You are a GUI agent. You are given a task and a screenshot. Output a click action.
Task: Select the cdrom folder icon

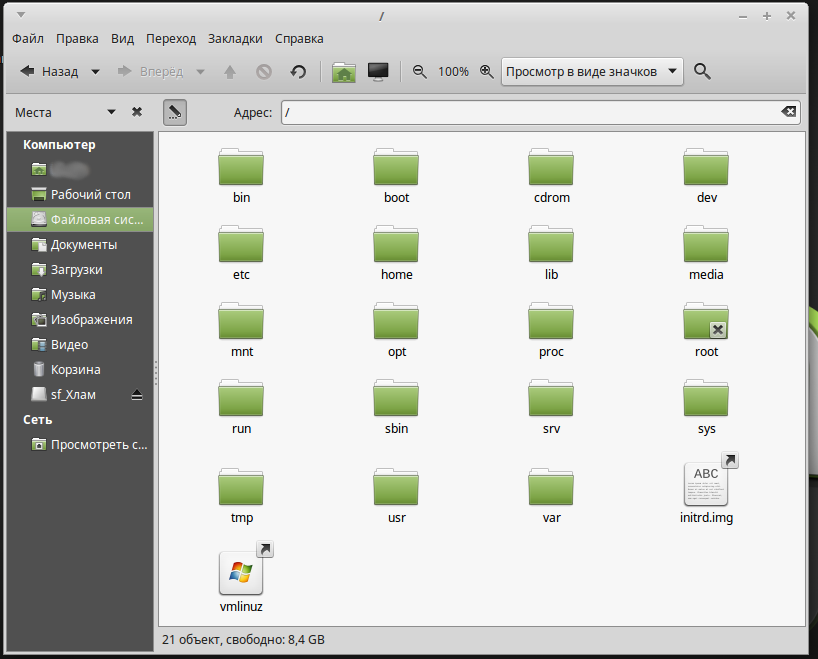click(x=551, y=167)
